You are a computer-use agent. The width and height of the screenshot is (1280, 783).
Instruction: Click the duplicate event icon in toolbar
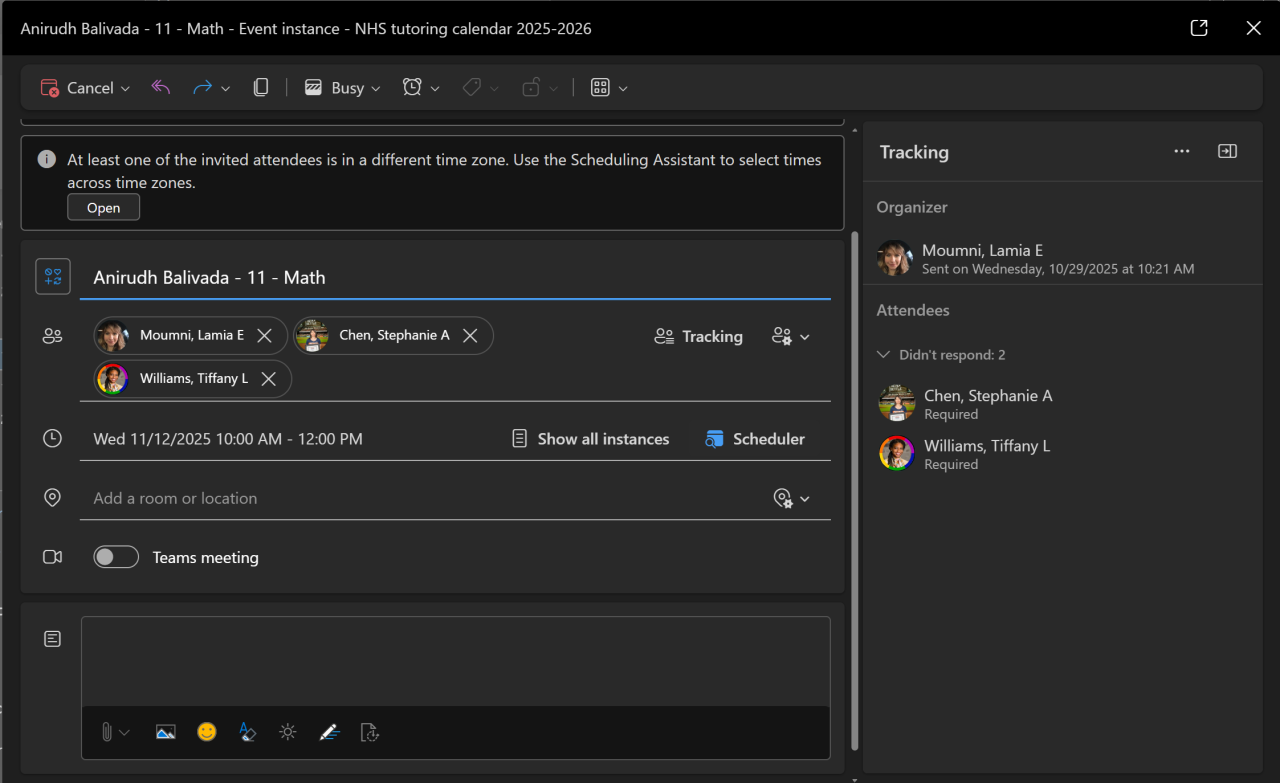pos(261,88)
